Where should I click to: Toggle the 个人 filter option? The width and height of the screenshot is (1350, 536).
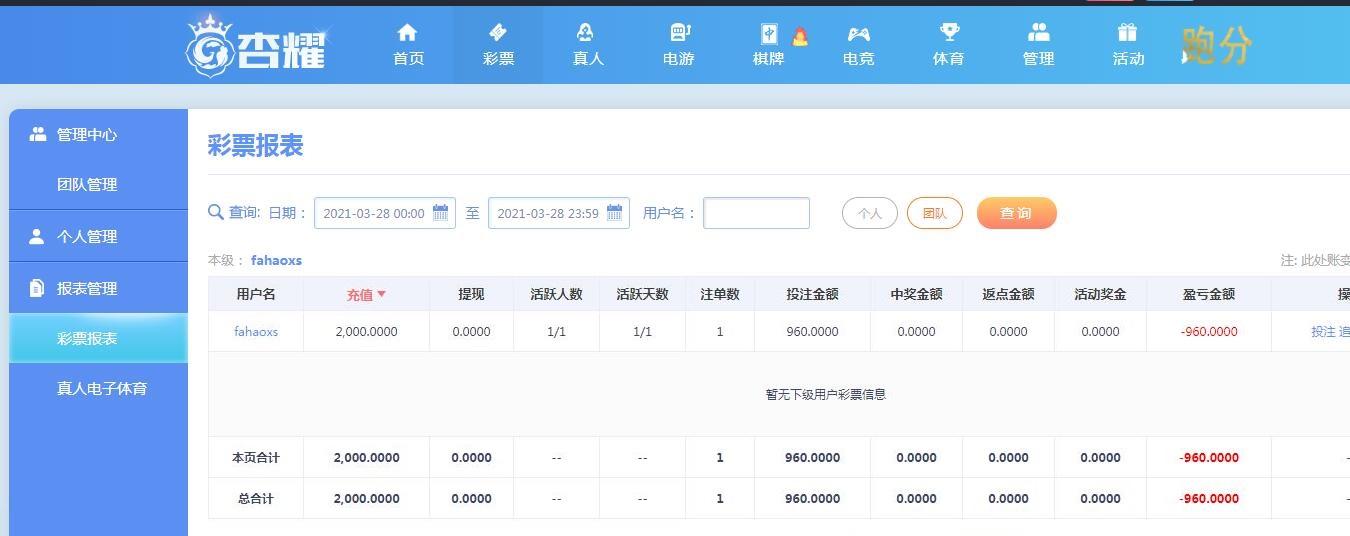[x=870, y=213]
